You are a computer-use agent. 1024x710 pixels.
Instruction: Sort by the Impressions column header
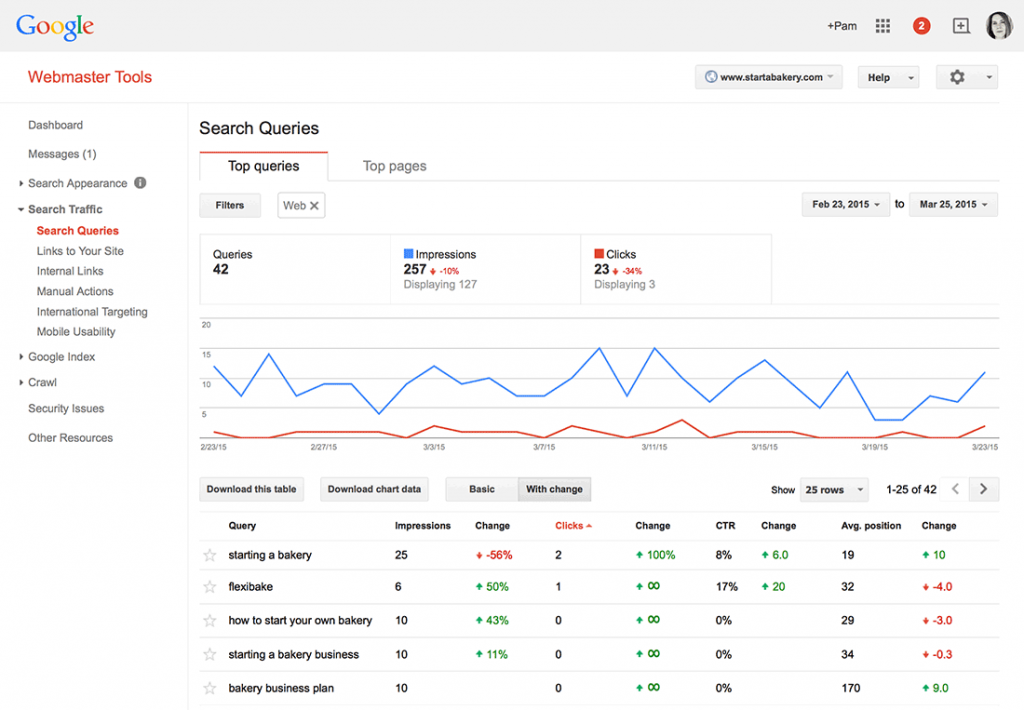click(x=423, y=526)
